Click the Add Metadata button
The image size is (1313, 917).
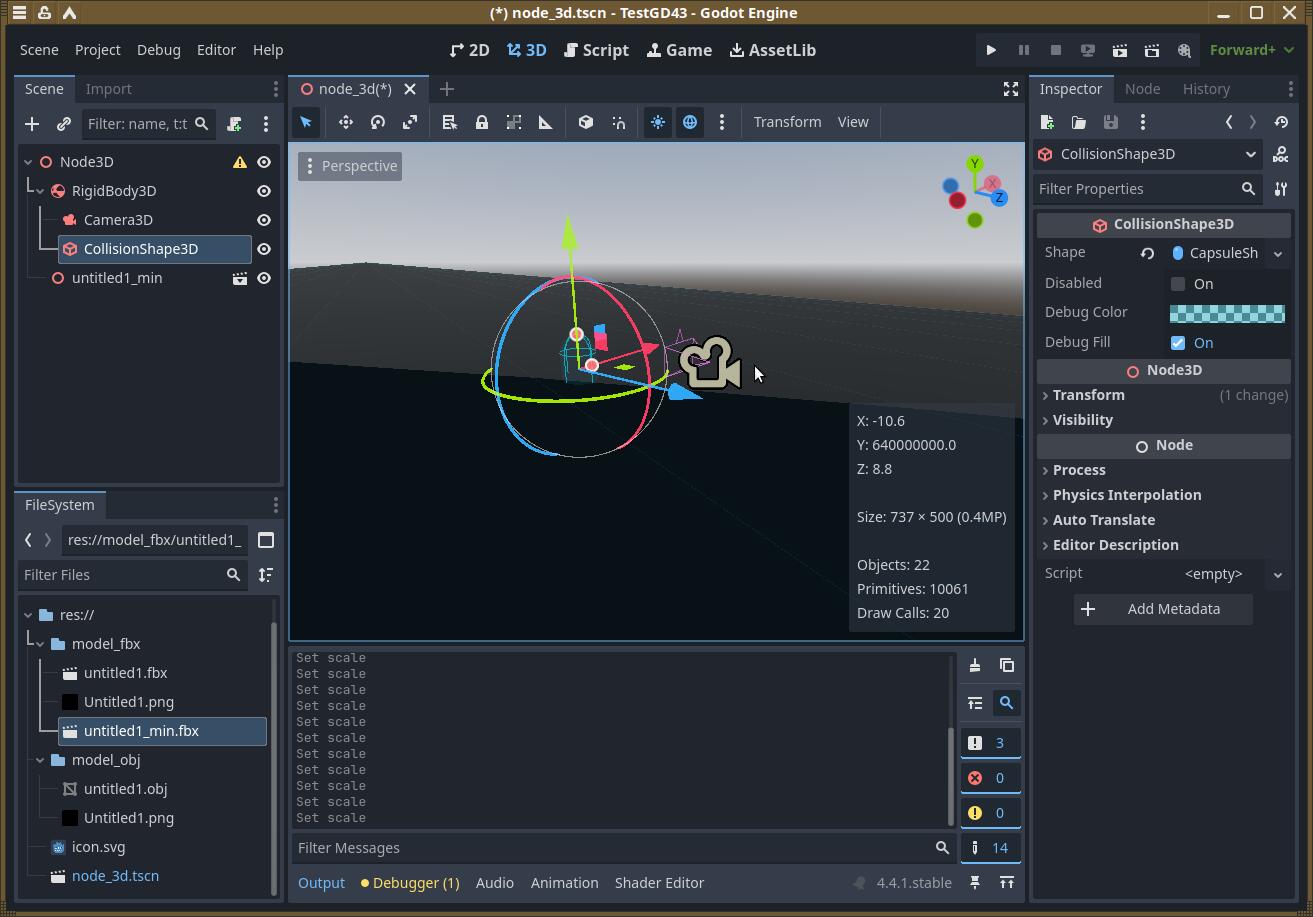(1163, 609)
